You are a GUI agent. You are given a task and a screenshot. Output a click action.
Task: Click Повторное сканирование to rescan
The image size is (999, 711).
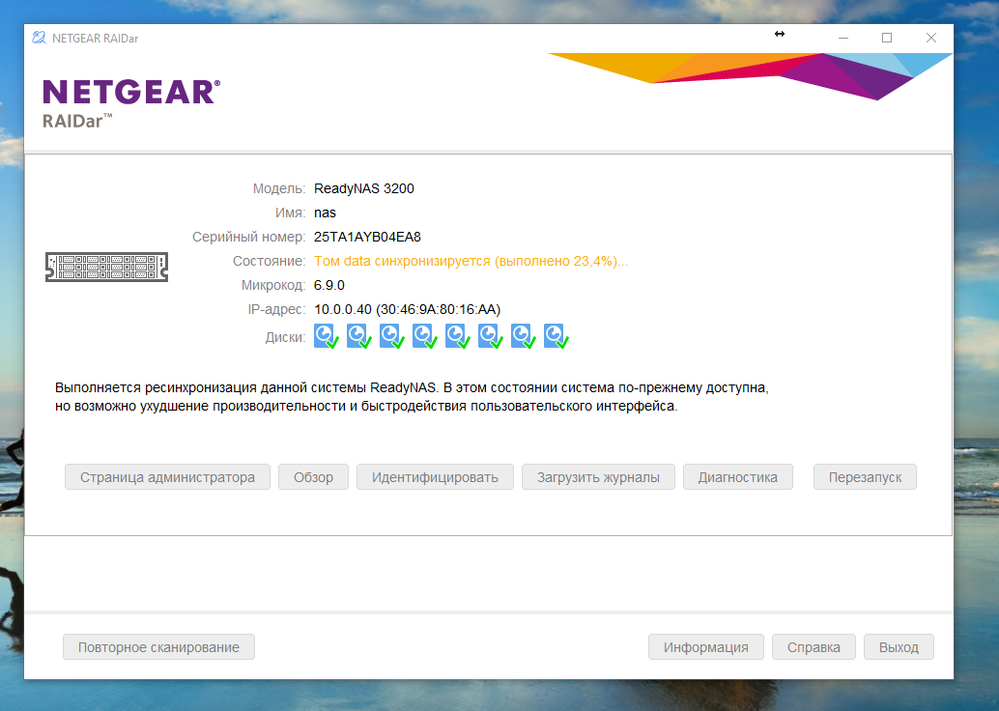coord(159,647)
